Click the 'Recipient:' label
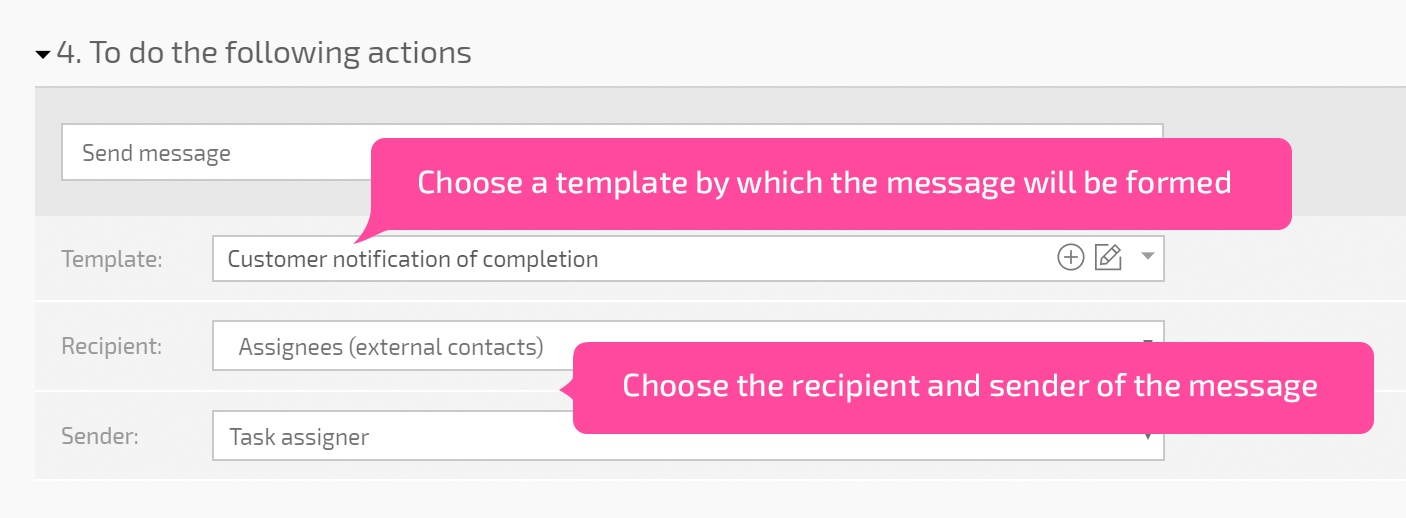 [x=112, y=347]
